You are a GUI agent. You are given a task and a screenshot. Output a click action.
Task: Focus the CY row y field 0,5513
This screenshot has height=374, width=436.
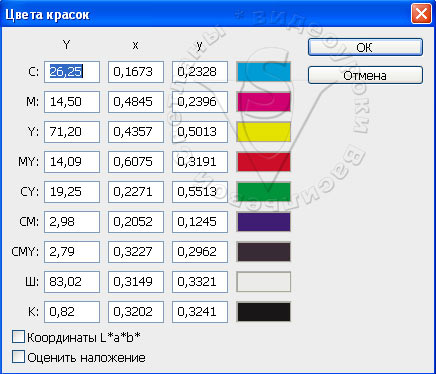coord(200,192)
